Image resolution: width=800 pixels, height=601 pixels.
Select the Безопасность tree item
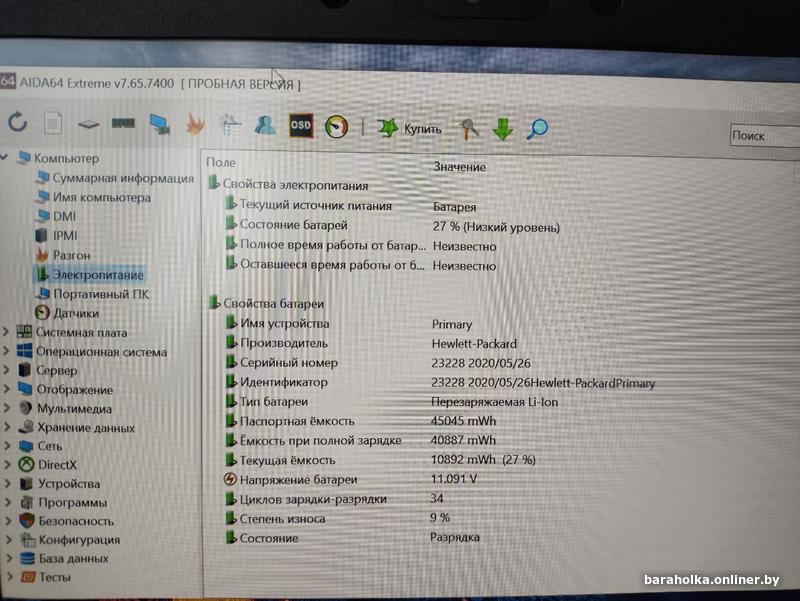[67, 521]
